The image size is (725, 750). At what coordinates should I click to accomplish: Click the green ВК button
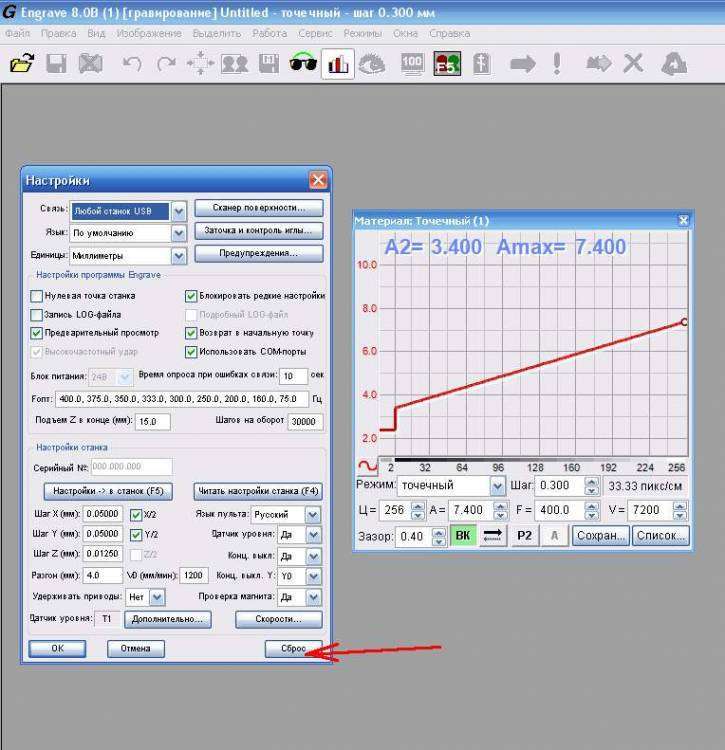click(462, 536)
